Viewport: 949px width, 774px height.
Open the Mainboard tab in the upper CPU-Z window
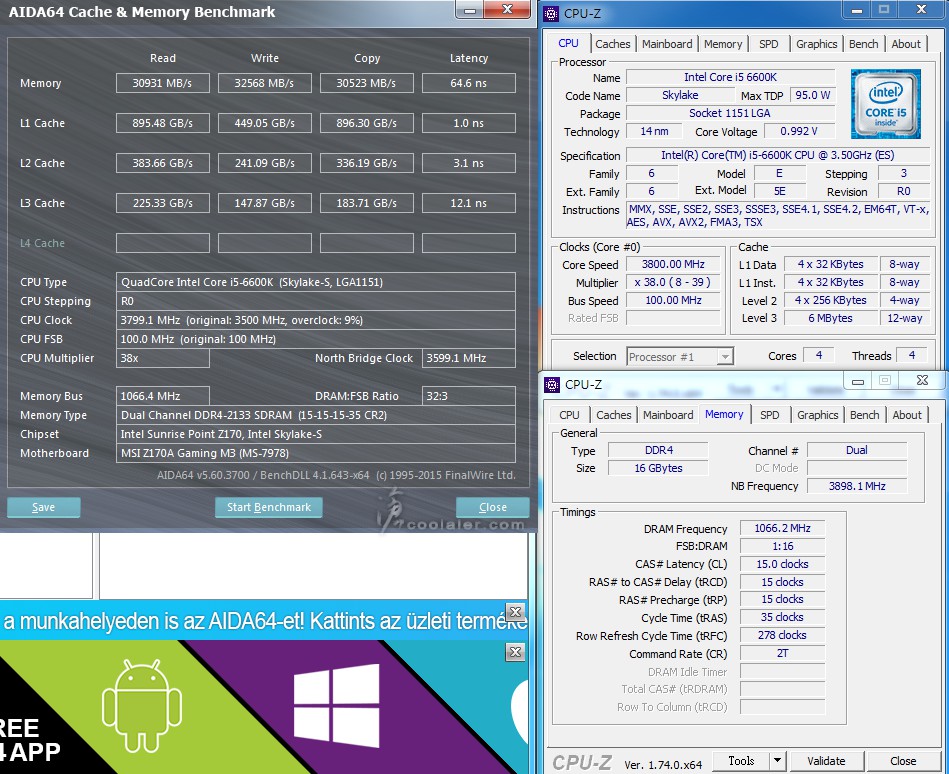pyautogui.click(x=667, y=44)
